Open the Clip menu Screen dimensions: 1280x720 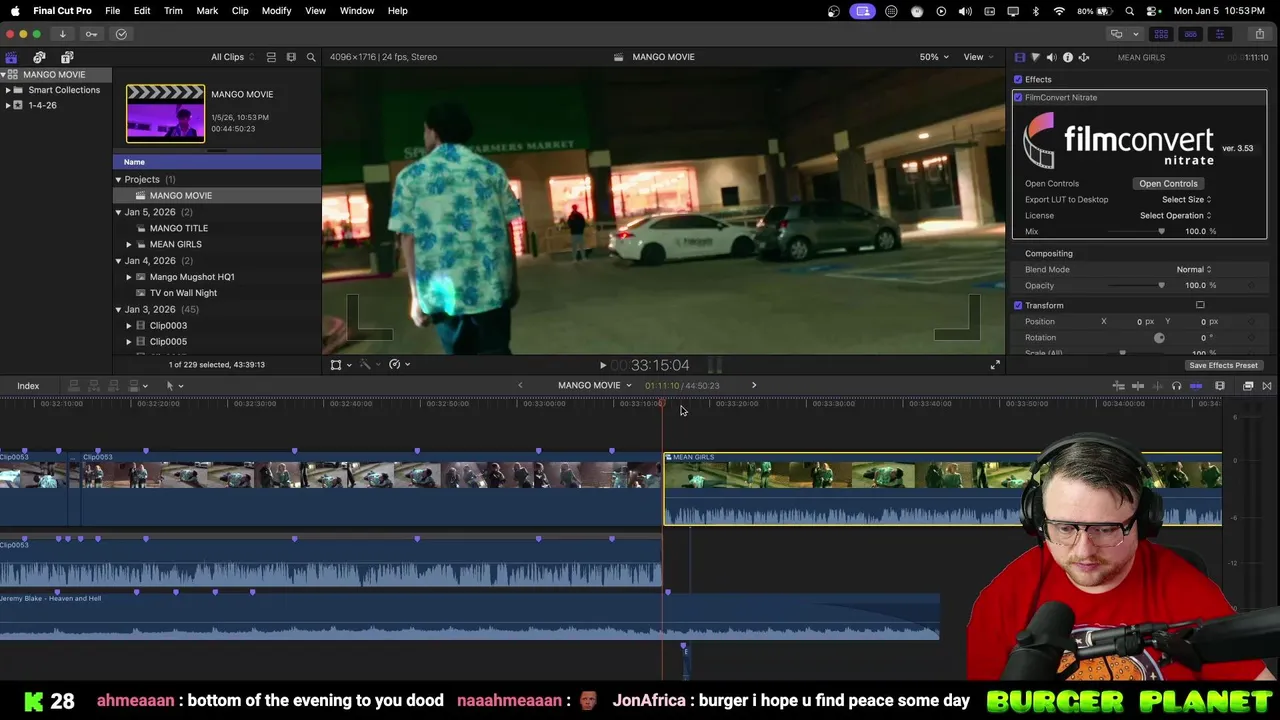240,10
